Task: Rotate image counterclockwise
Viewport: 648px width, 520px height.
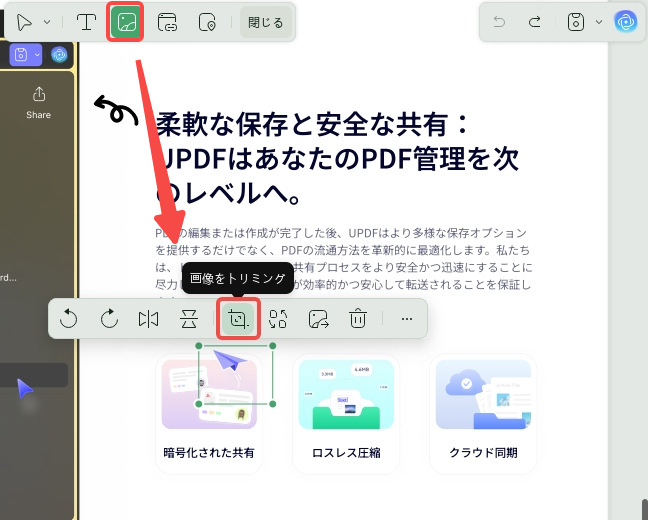Action: click(x=68, y=319)
